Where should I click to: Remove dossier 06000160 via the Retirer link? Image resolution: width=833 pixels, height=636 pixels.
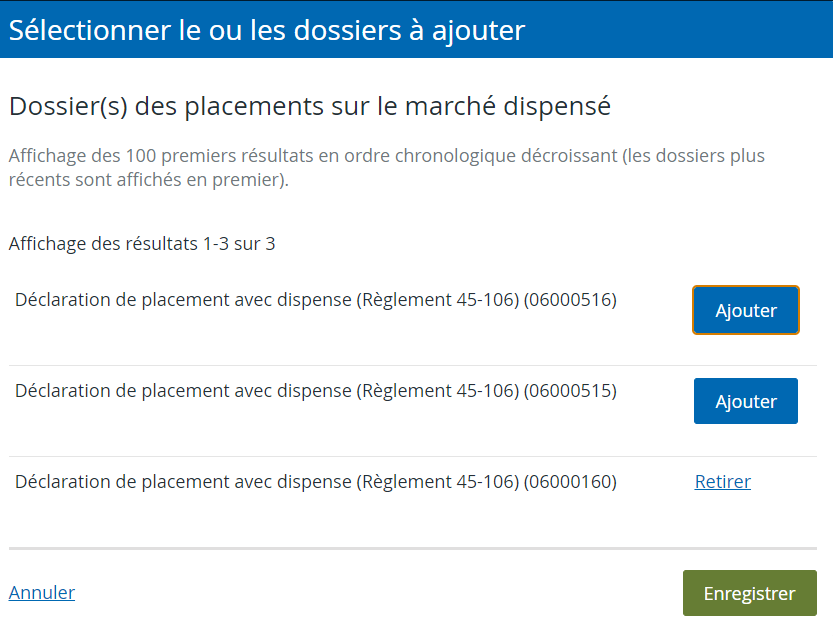click(x=722, y=481)
